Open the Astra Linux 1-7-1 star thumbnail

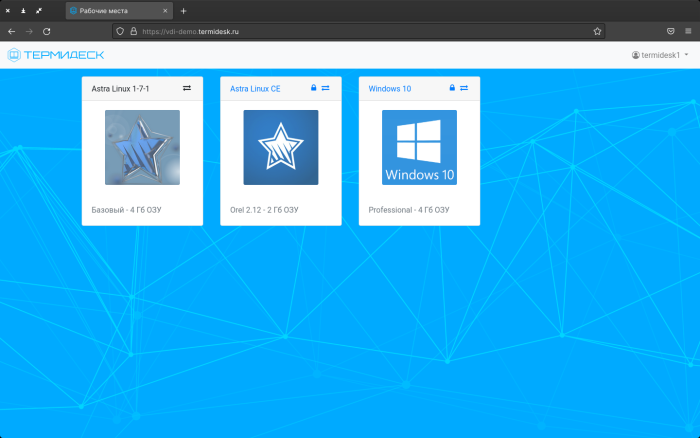[x=142, y=147]
